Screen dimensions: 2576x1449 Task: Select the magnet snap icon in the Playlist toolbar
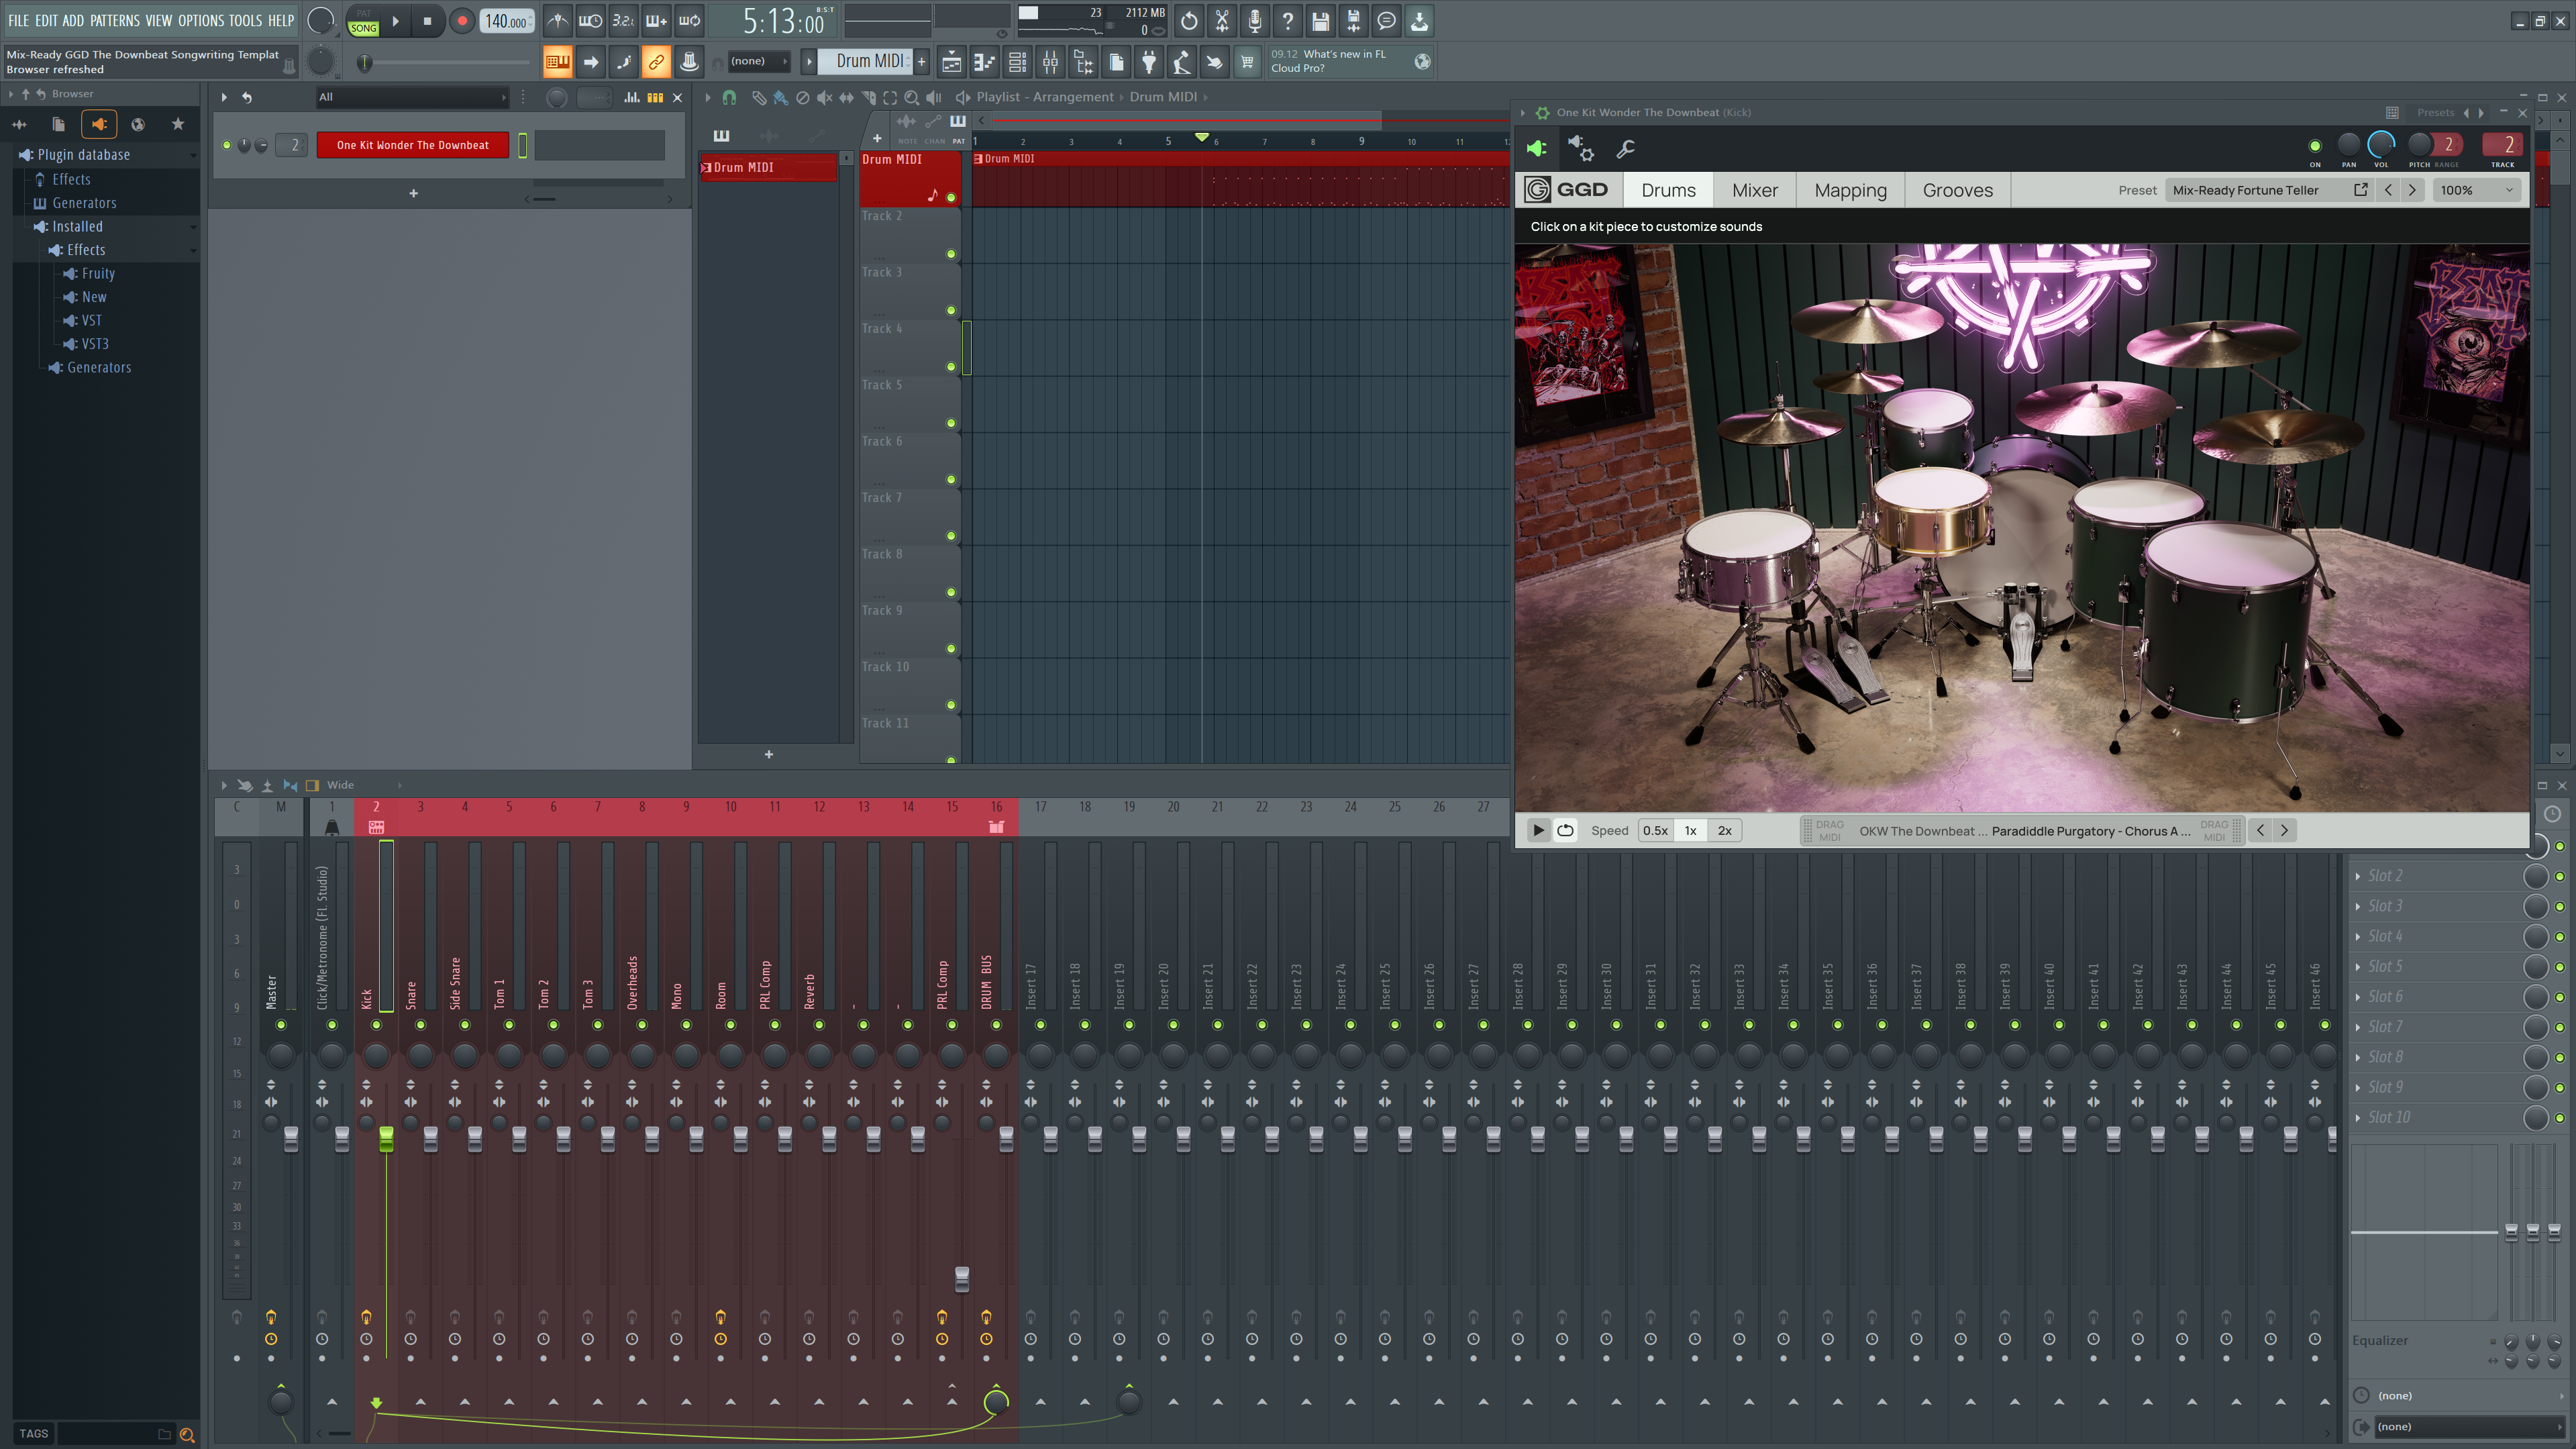(x=729, y=97)
